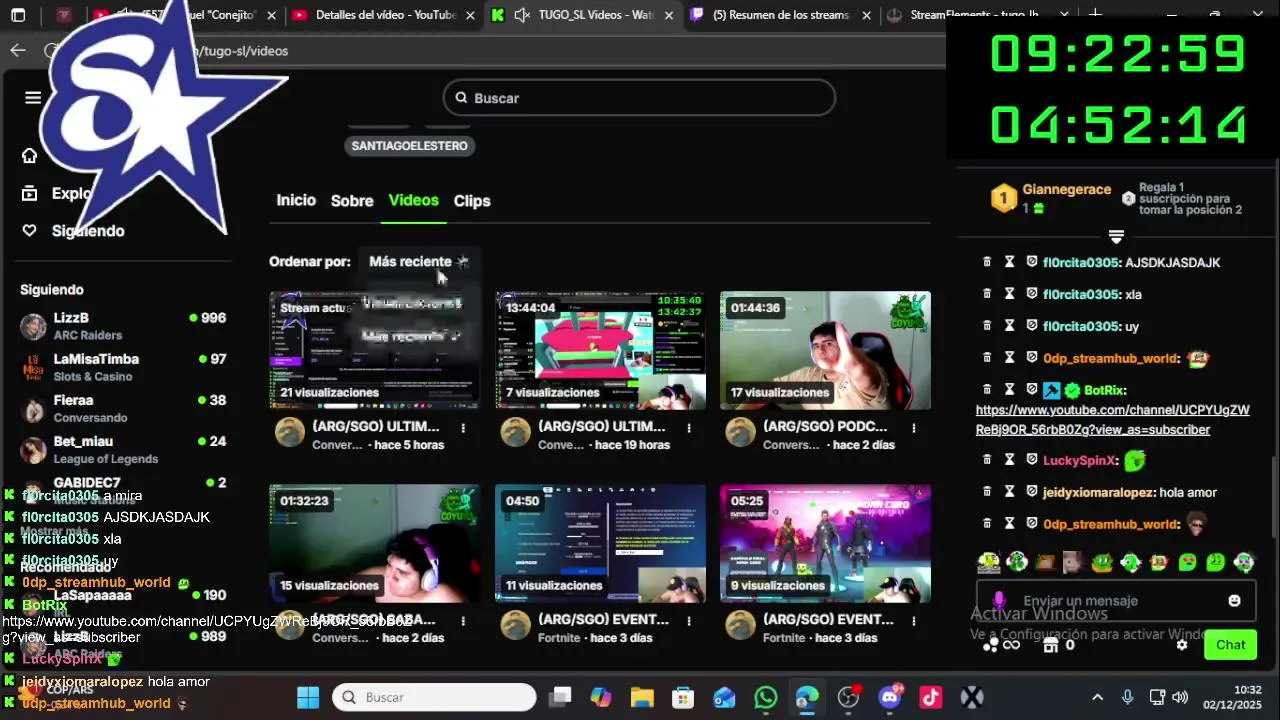The height and width of the screenshot is (720, 1280).
Task: Open options menu for the 5-hours-ago video
Action: click(x=463, y=427)
